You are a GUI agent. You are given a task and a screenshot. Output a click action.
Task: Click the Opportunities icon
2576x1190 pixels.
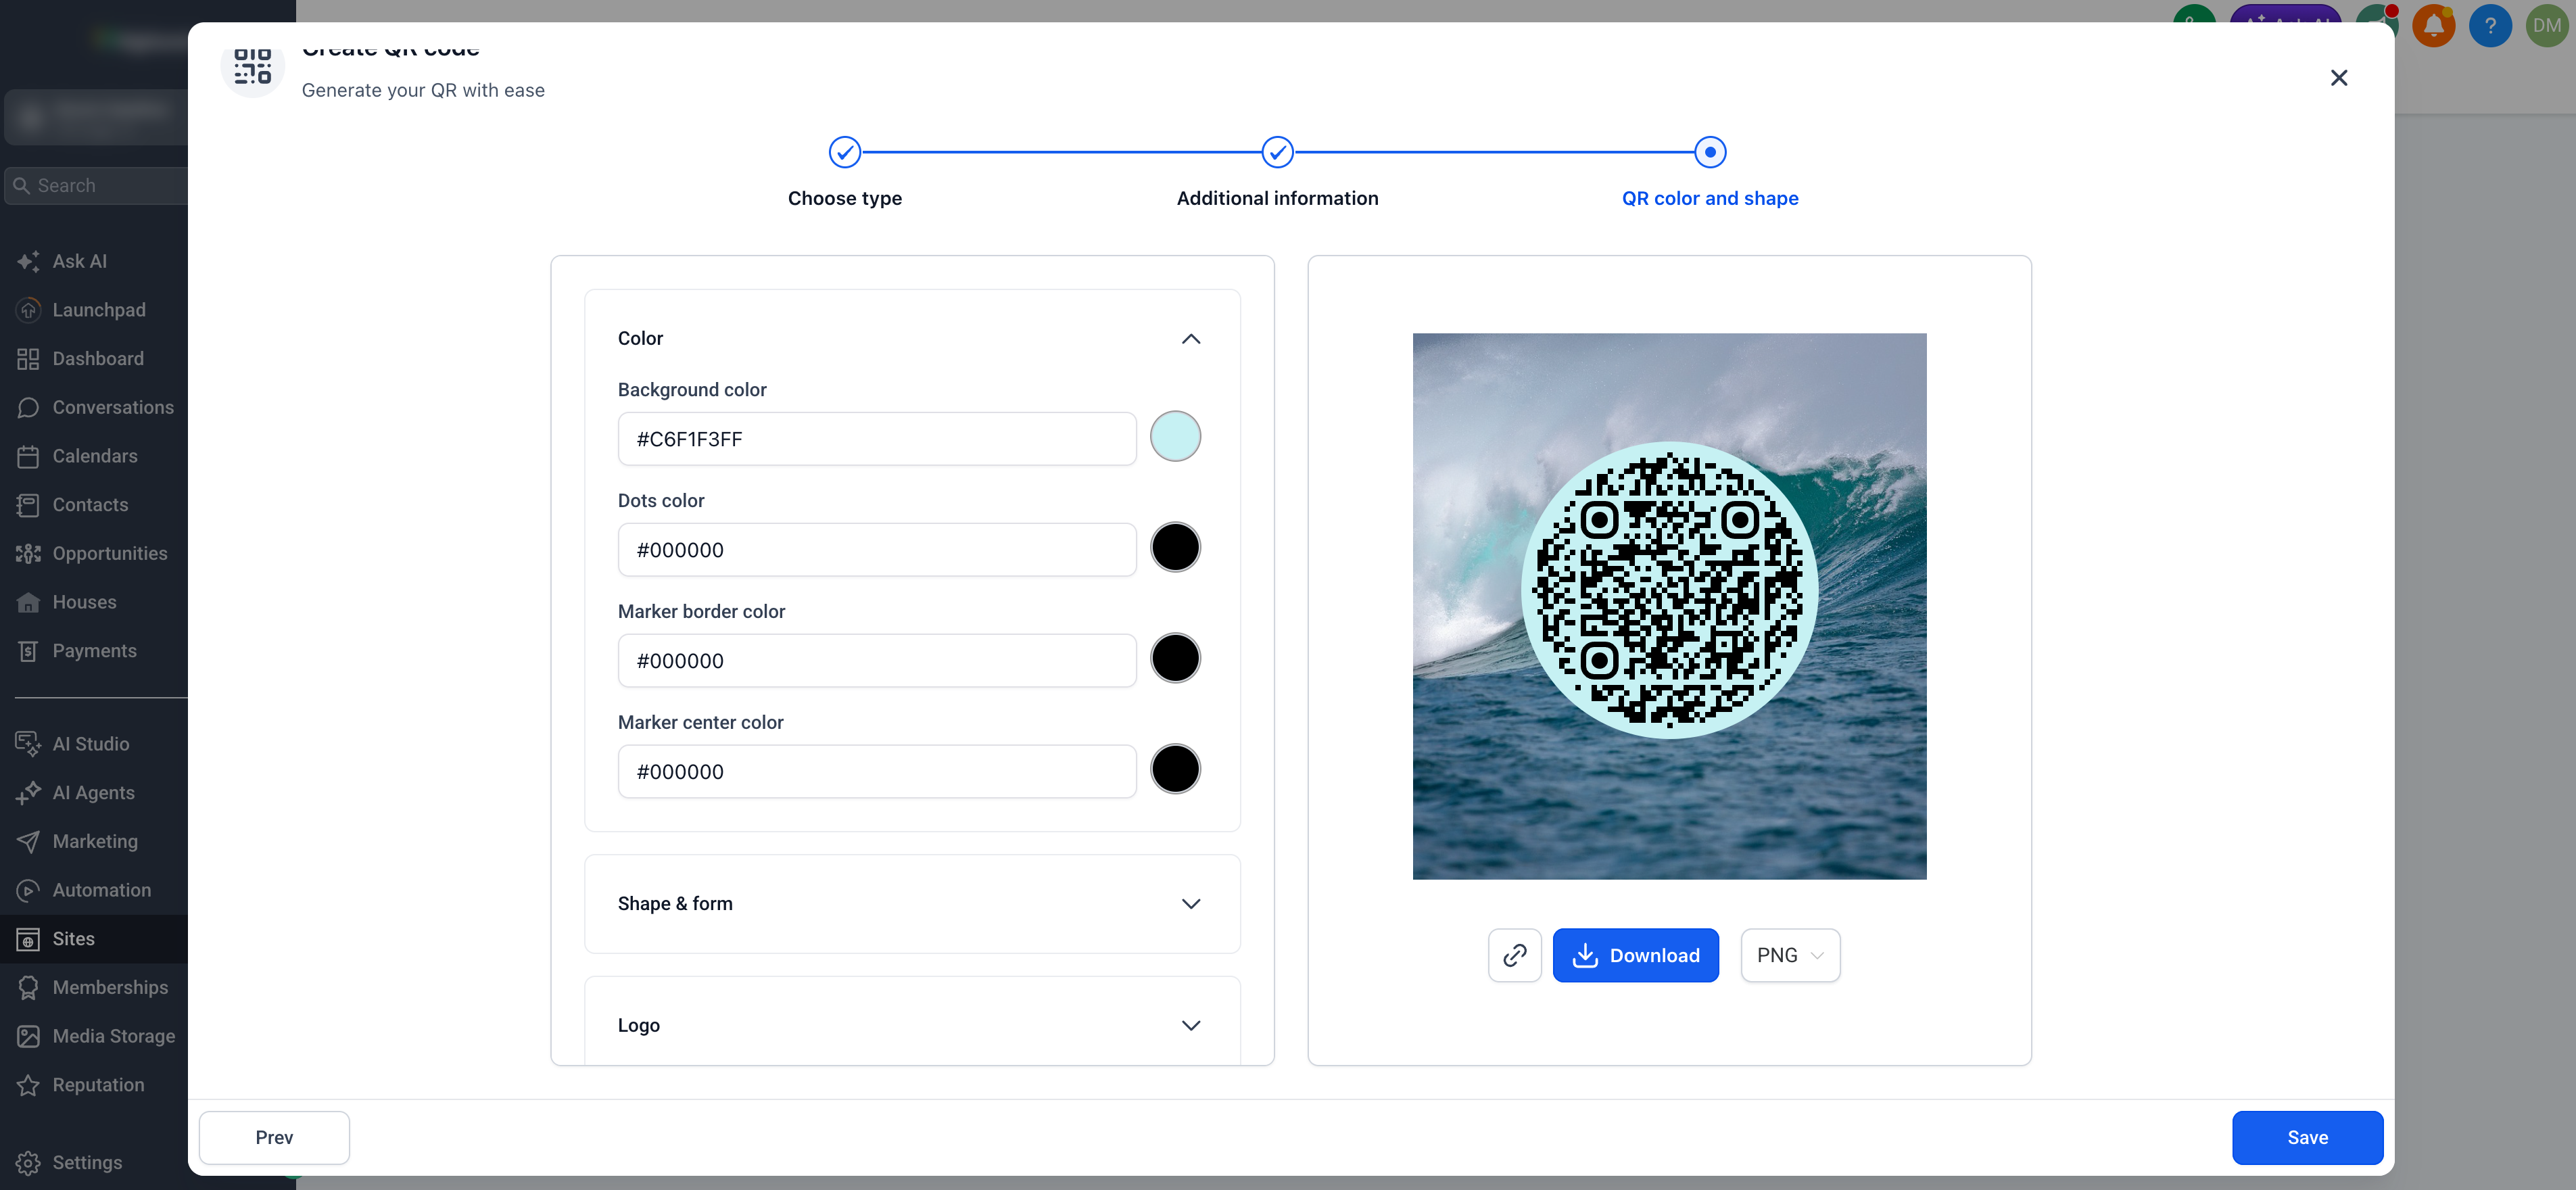(28, 554)
